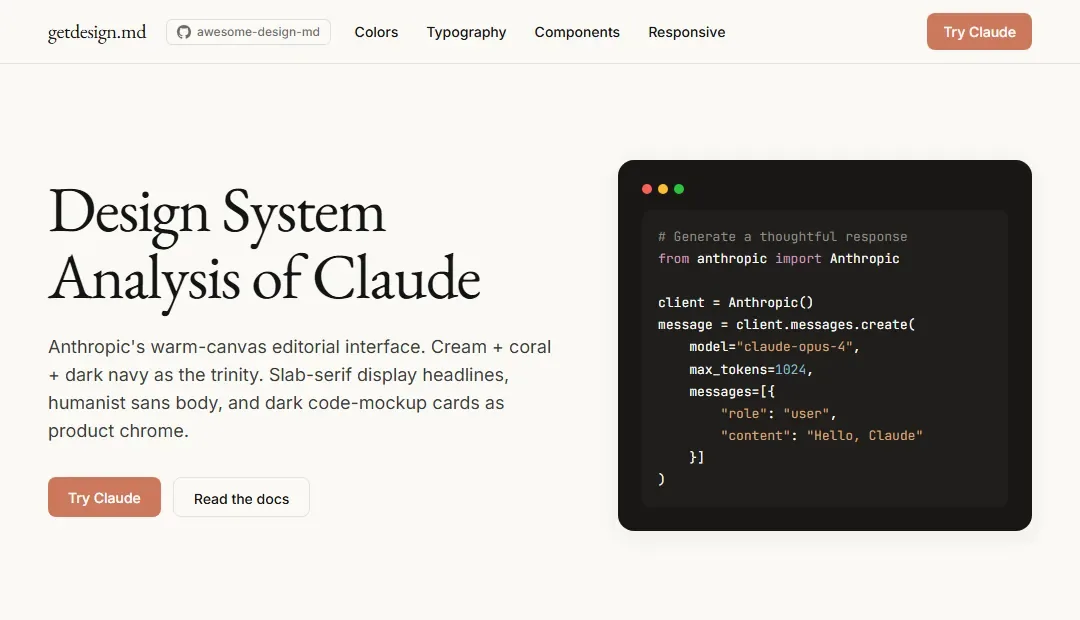Click the 'message = client.messages.create(' line
The image size is (1080, 620).
pos(787,325)
